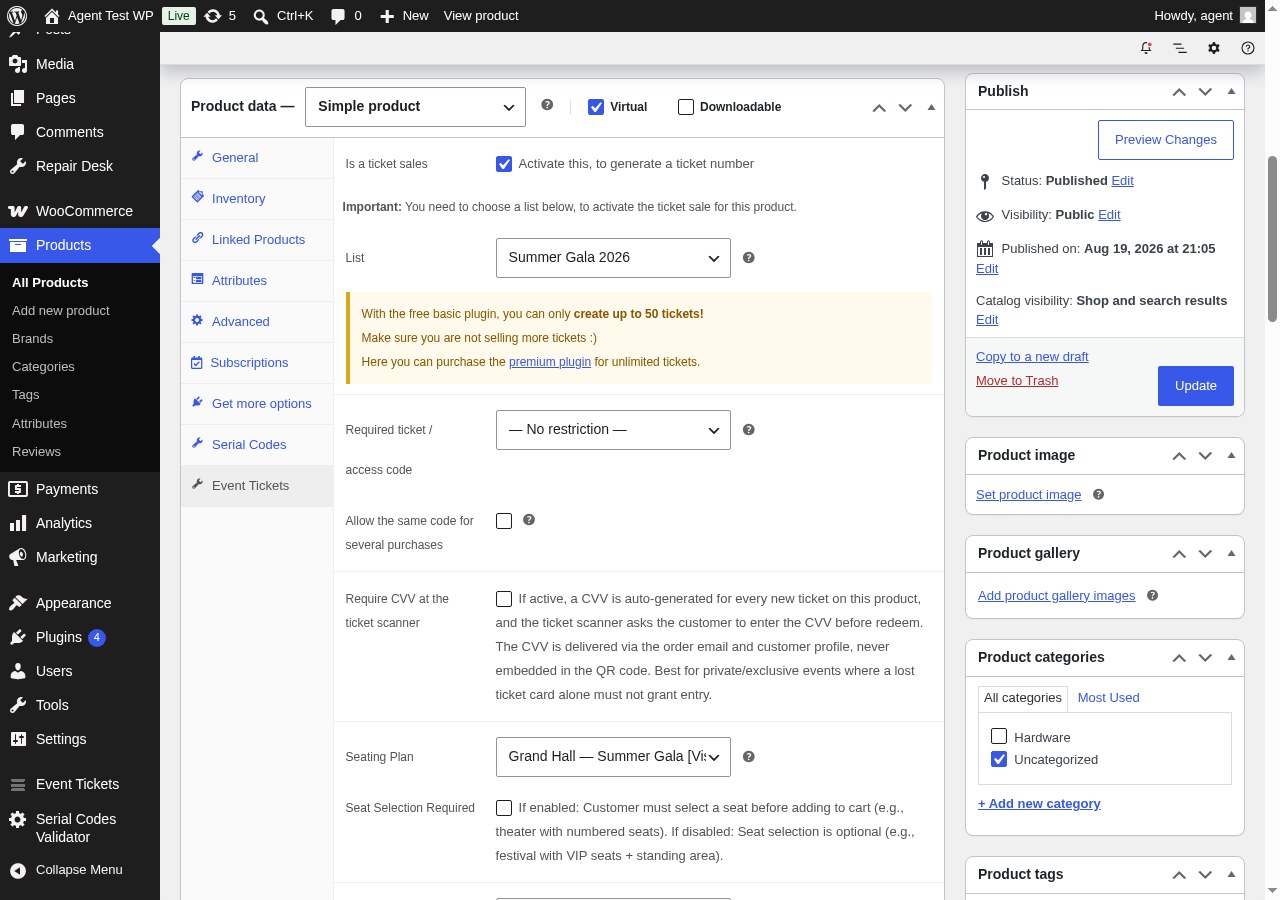1280x900 pixels.
Task: Toggle 'Is a ticket sales' activation checkbox
Action: pos(504,163)
